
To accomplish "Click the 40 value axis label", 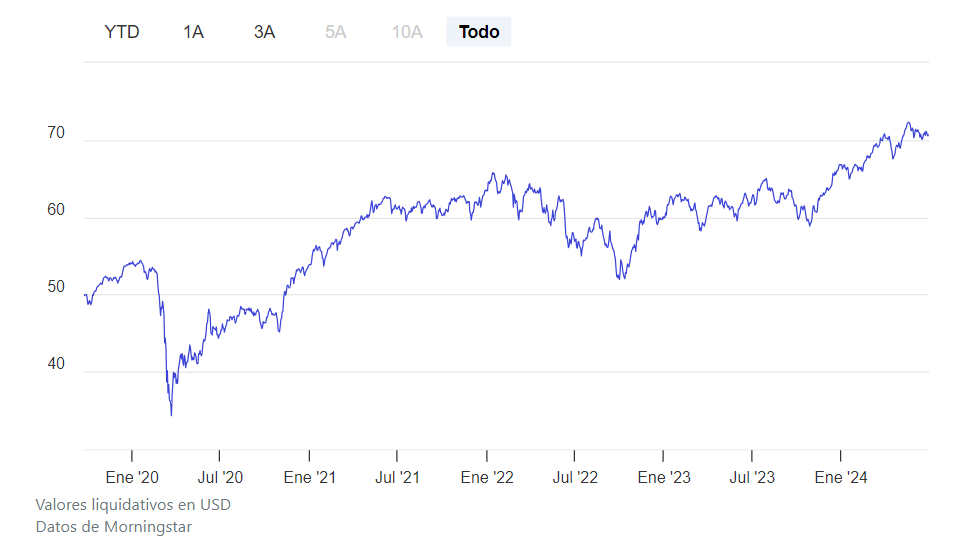I will [x=56, y=364].
